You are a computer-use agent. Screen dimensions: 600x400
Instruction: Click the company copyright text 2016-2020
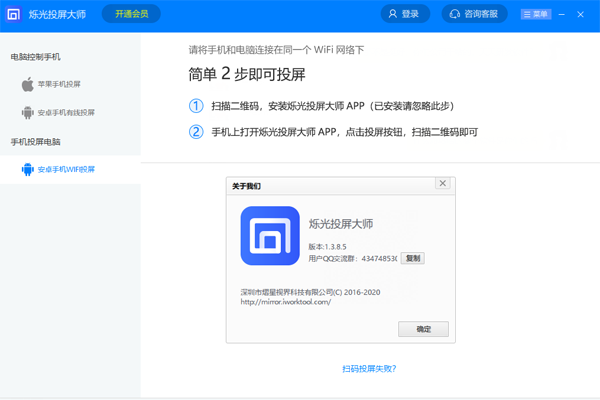pyautogui.click(x=310, y=292)
